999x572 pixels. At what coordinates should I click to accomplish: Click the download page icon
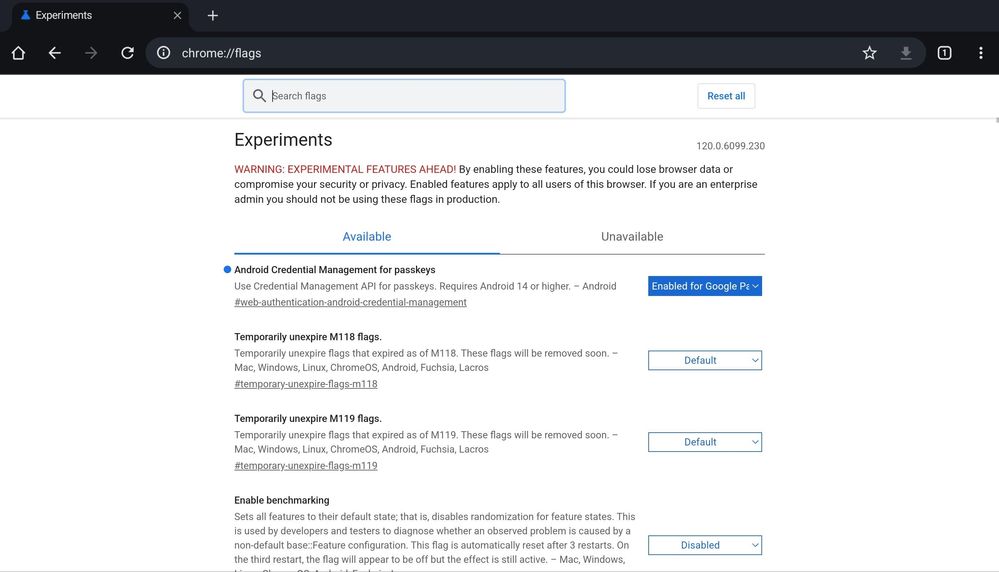(x=906, y=53)
